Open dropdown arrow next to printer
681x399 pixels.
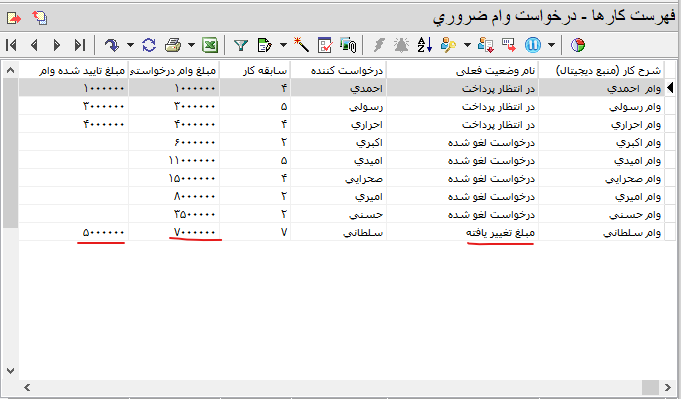coord(192,45)
